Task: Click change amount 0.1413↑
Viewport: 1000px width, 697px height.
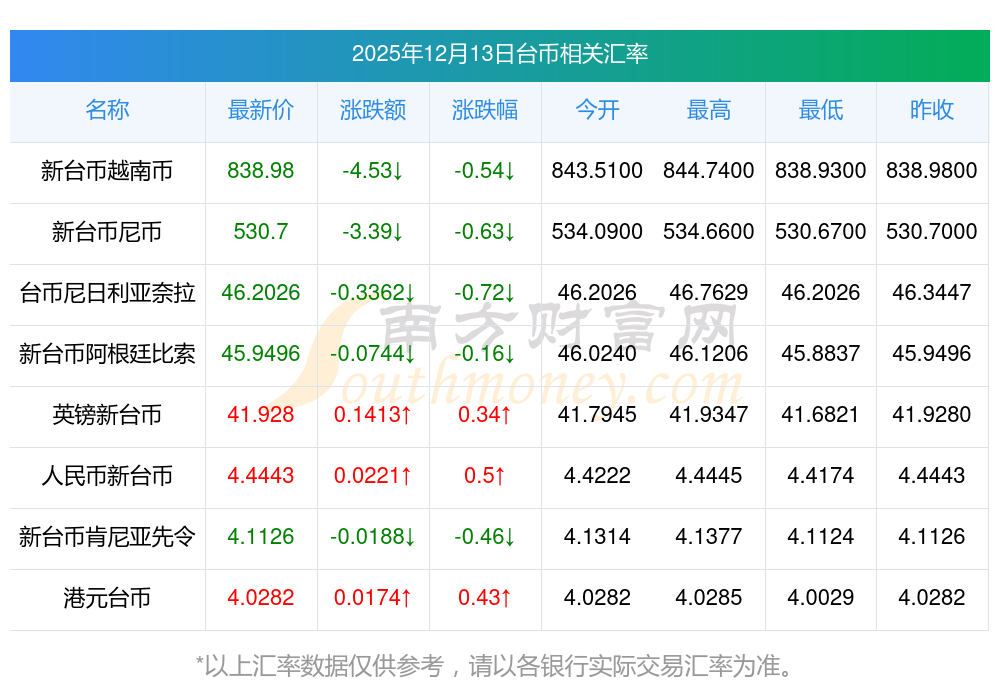Action: 372,415
